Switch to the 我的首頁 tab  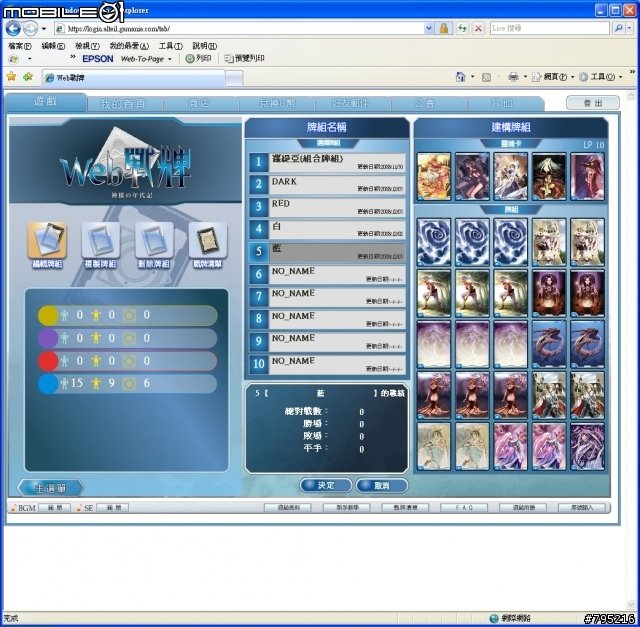tap(124, 104)
